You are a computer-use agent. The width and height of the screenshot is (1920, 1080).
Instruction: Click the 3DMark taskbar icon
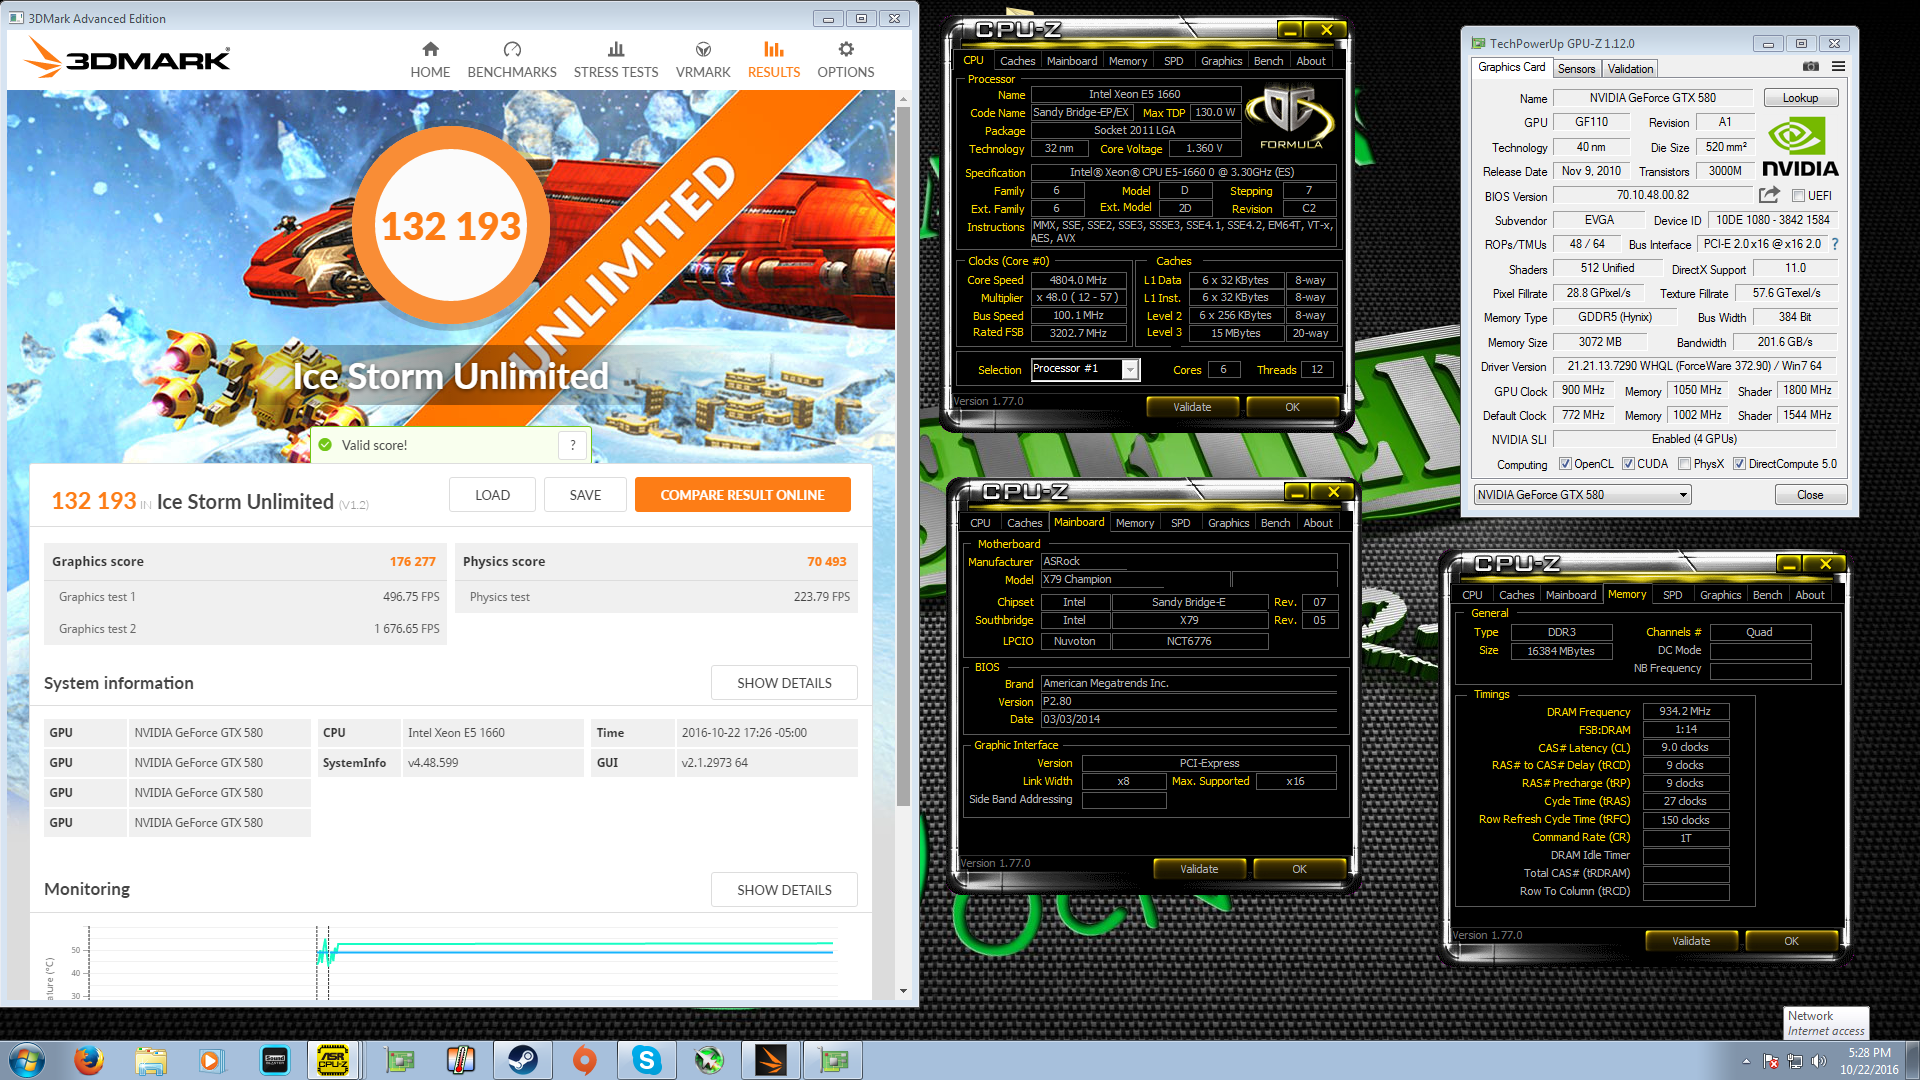tap(771, 1060)
